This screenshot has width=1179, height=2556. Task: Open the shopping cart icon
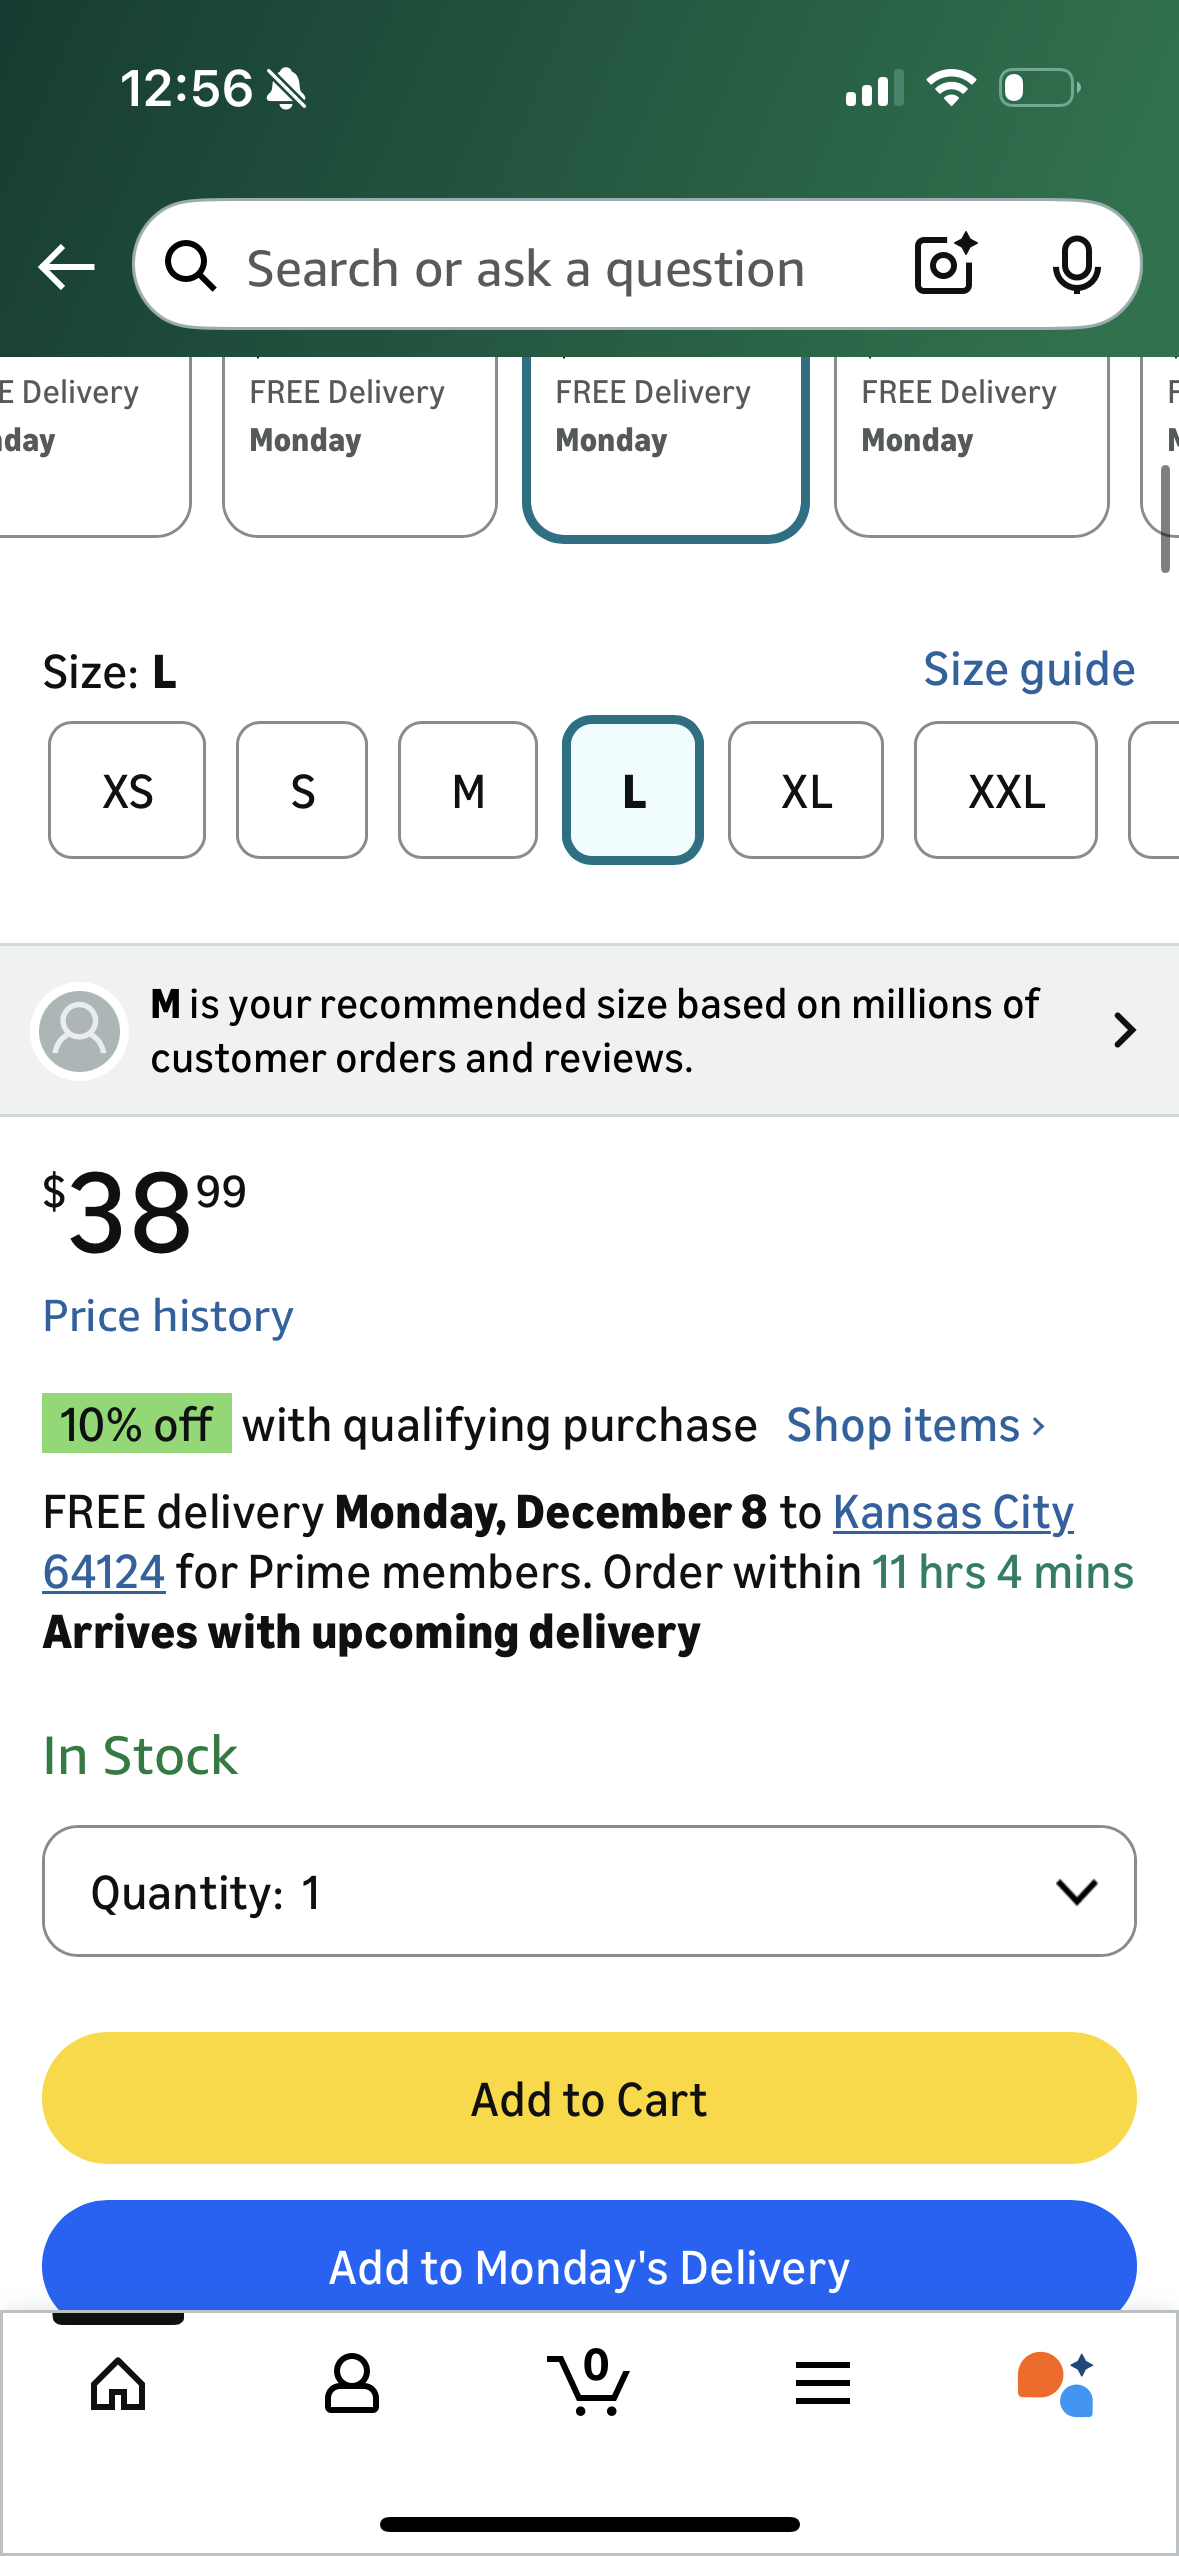tap(589, 2384)
